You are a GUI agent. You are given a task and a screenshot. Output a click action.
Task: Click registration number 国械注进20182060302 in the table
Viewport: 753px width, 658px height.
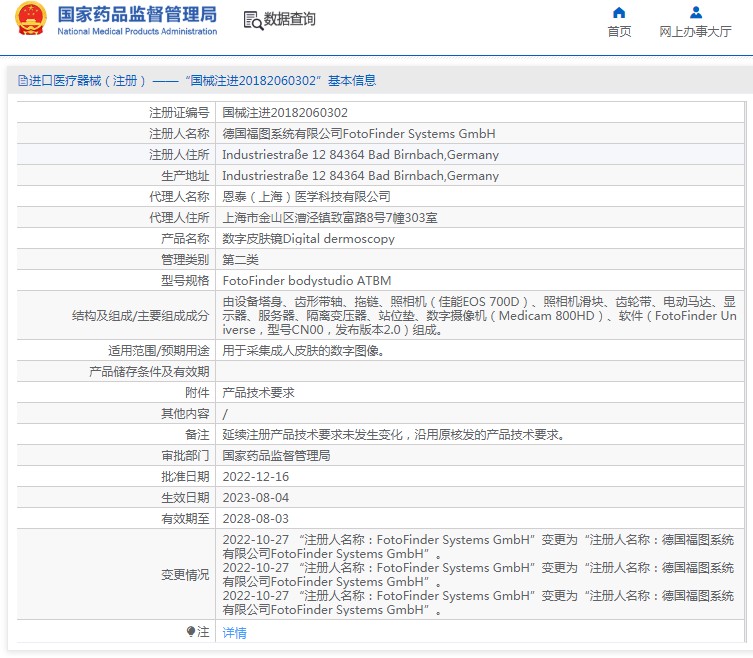pos(285,113)
